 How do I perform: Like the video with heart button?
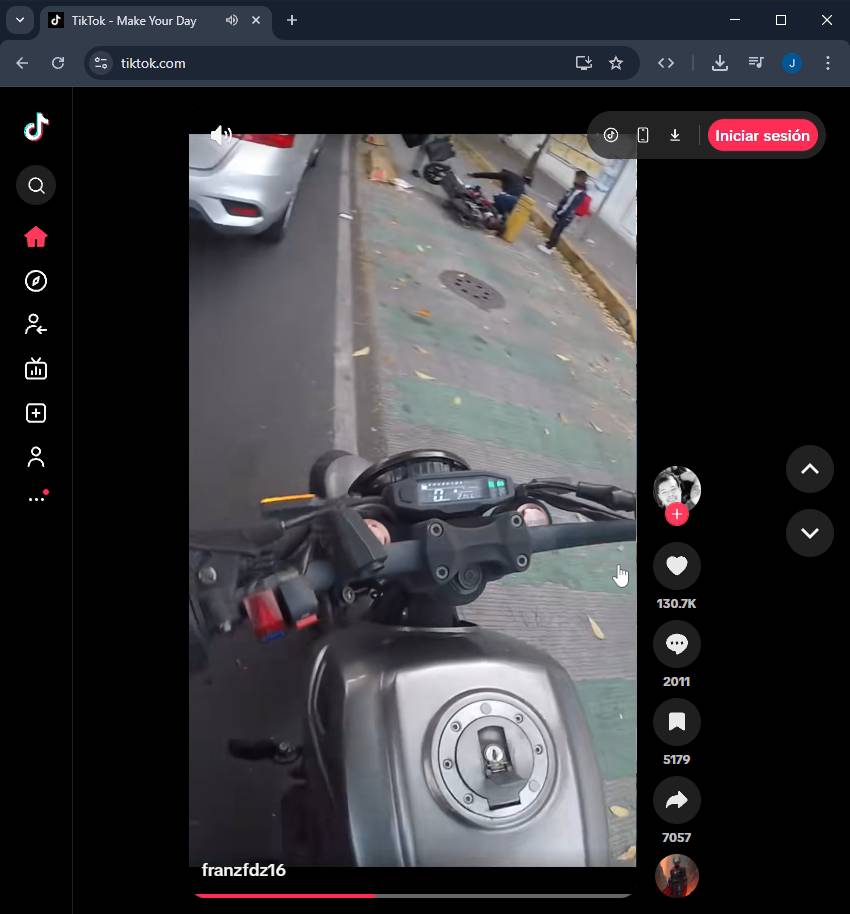point(677,566)
